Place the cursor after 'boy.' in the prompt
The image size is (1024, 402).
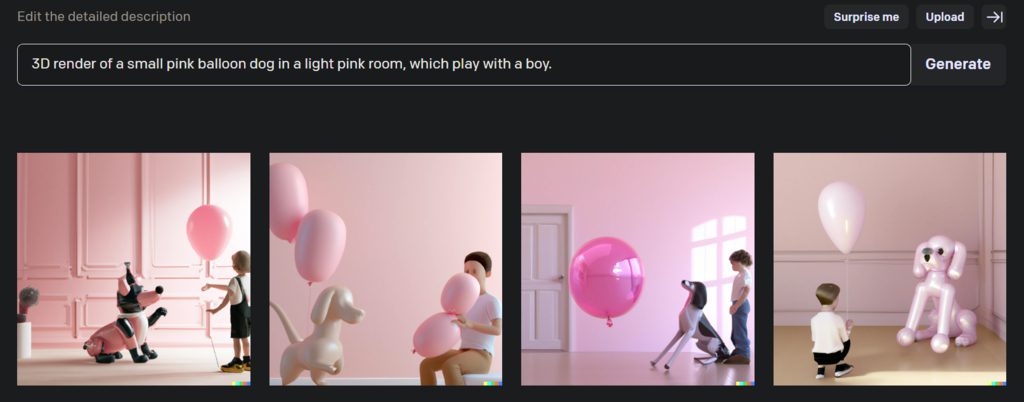pyautogui.click(x=554, y=64)
